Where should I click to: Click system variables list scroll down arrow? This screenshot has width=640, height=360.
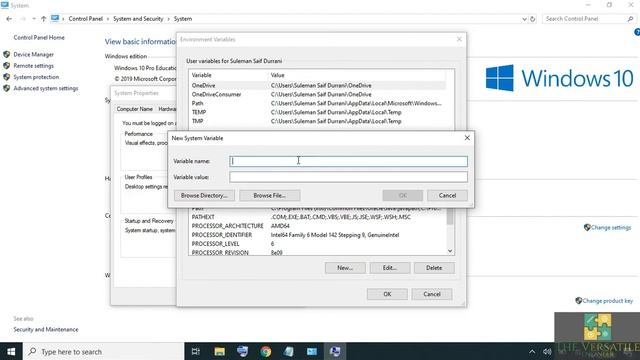point(450,251)
